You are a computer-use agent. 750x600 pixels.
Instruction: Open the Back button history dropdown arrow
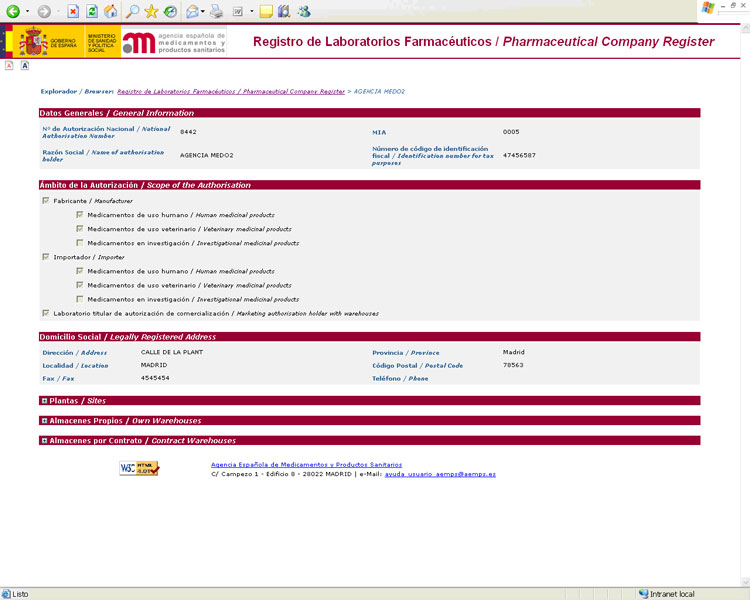click(27, 11)
